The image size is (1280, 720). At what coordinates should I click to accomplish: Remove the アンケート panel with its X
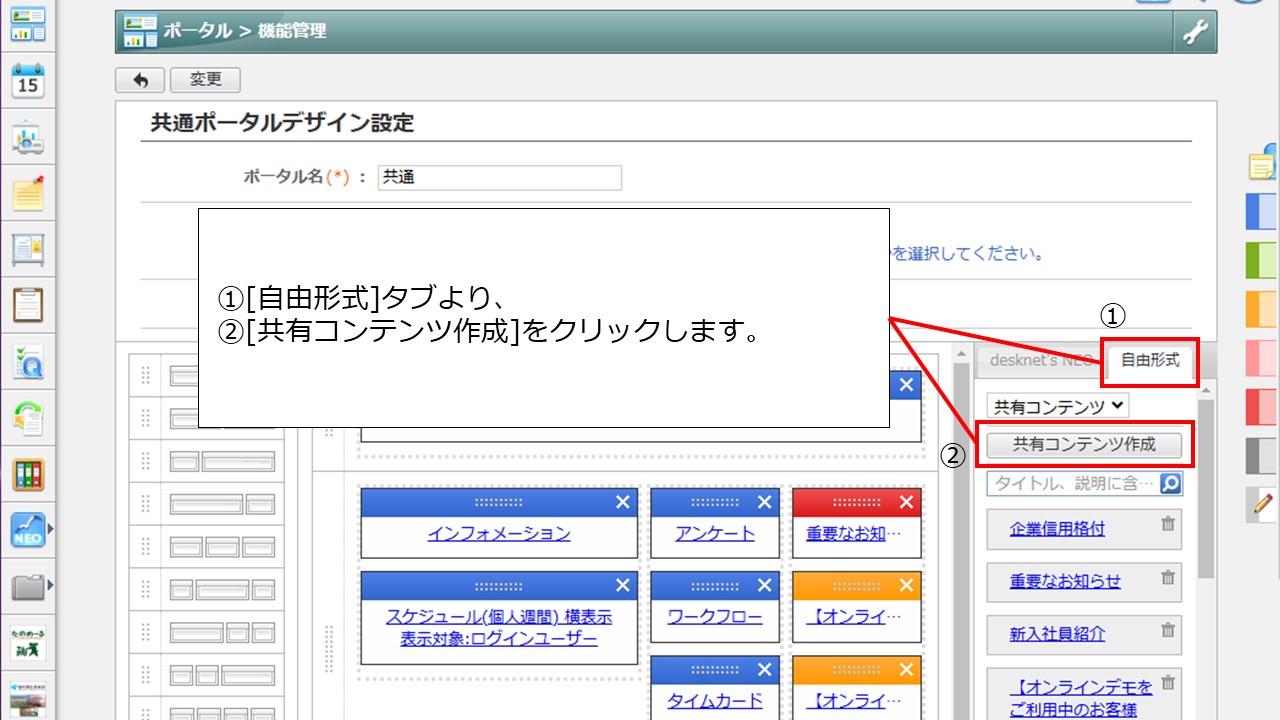pos(765,502)
